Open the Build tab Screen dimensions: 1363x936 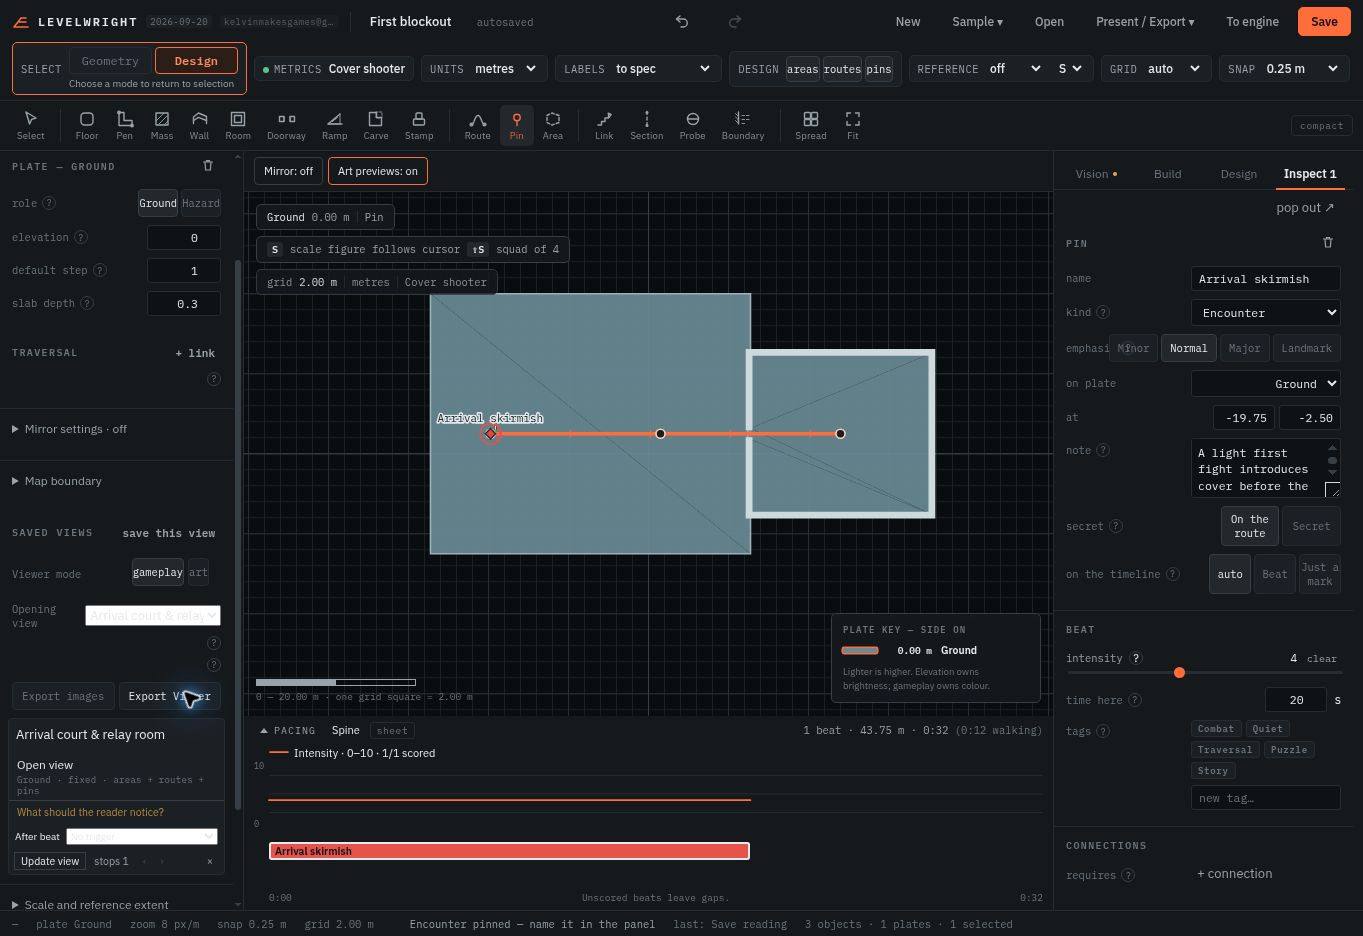pyautogui.click(x=1168, y=174)
